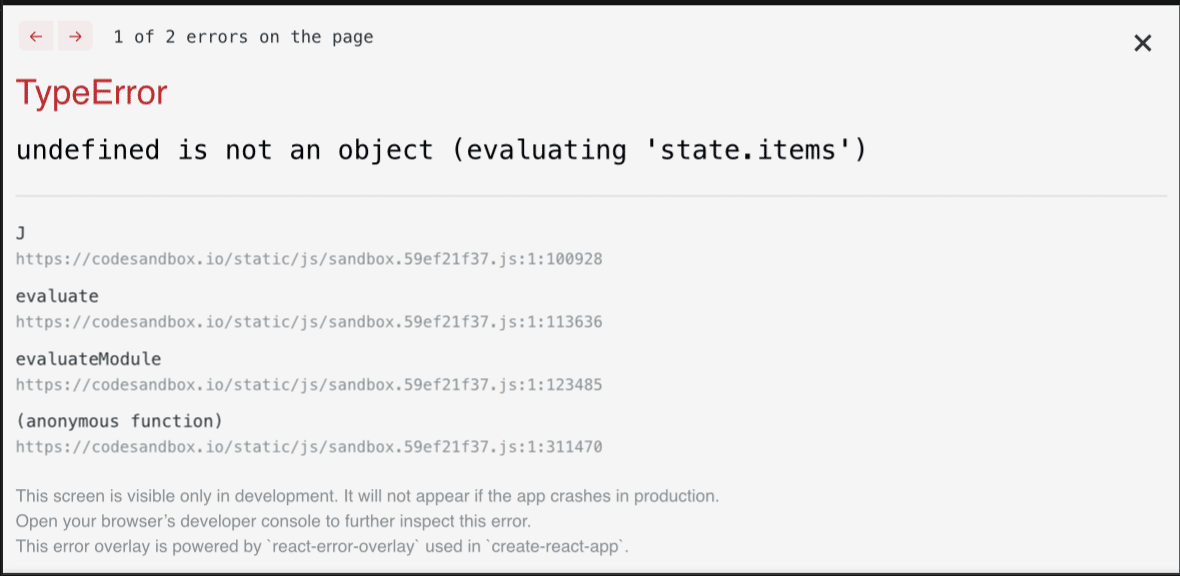
Task: Click the URL under anonymous function
Action: coord(308,446)
